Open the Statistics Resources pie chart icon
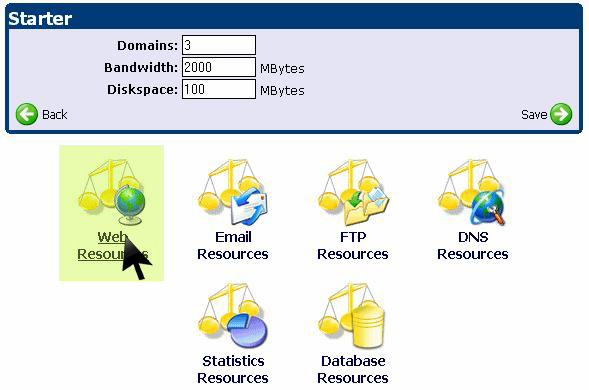This screenshot has height=390, width=589. pyautogui.click(x=233, y=316)
